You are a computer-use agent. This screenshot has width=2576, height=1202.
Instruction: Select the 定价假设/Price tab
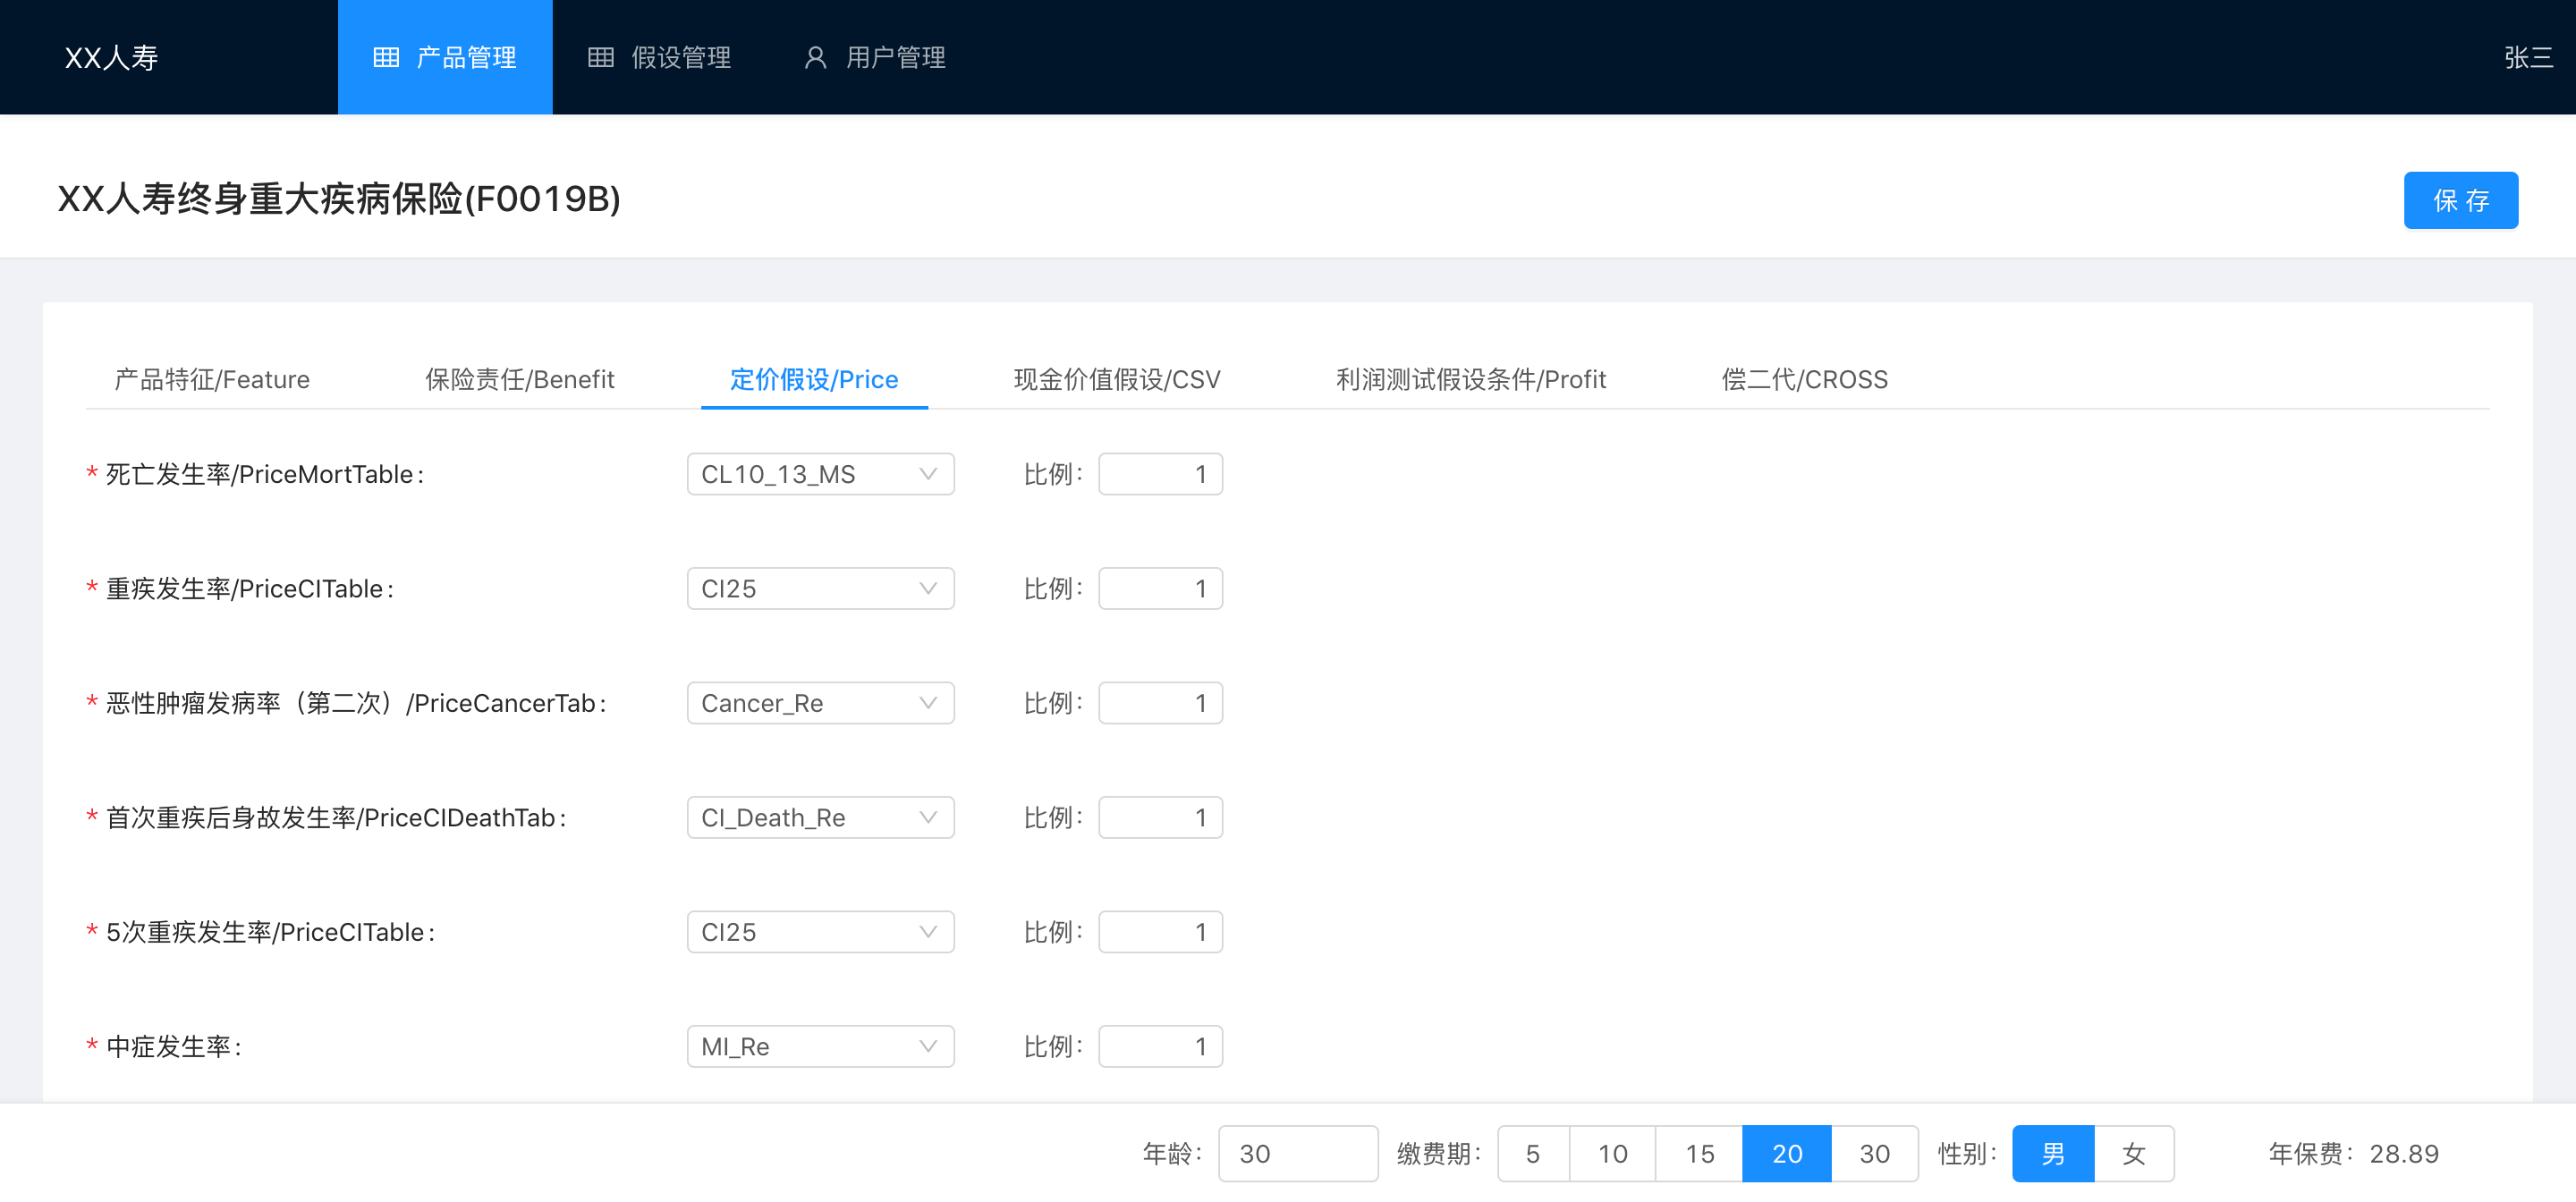point(814,380)
